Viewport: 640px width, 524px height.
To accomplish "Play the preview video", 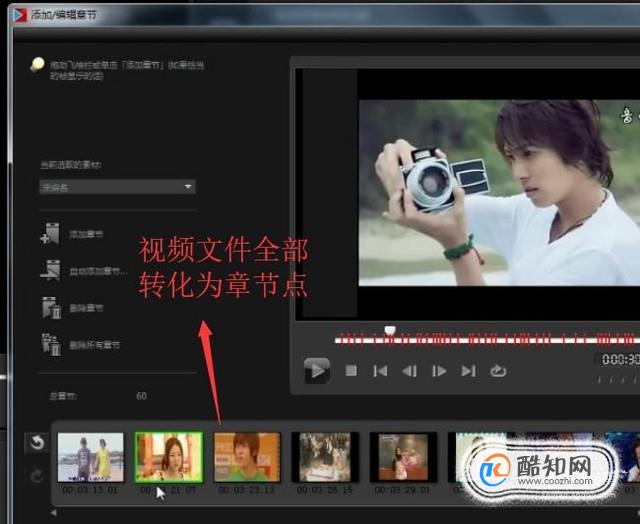I will (317, 371).
